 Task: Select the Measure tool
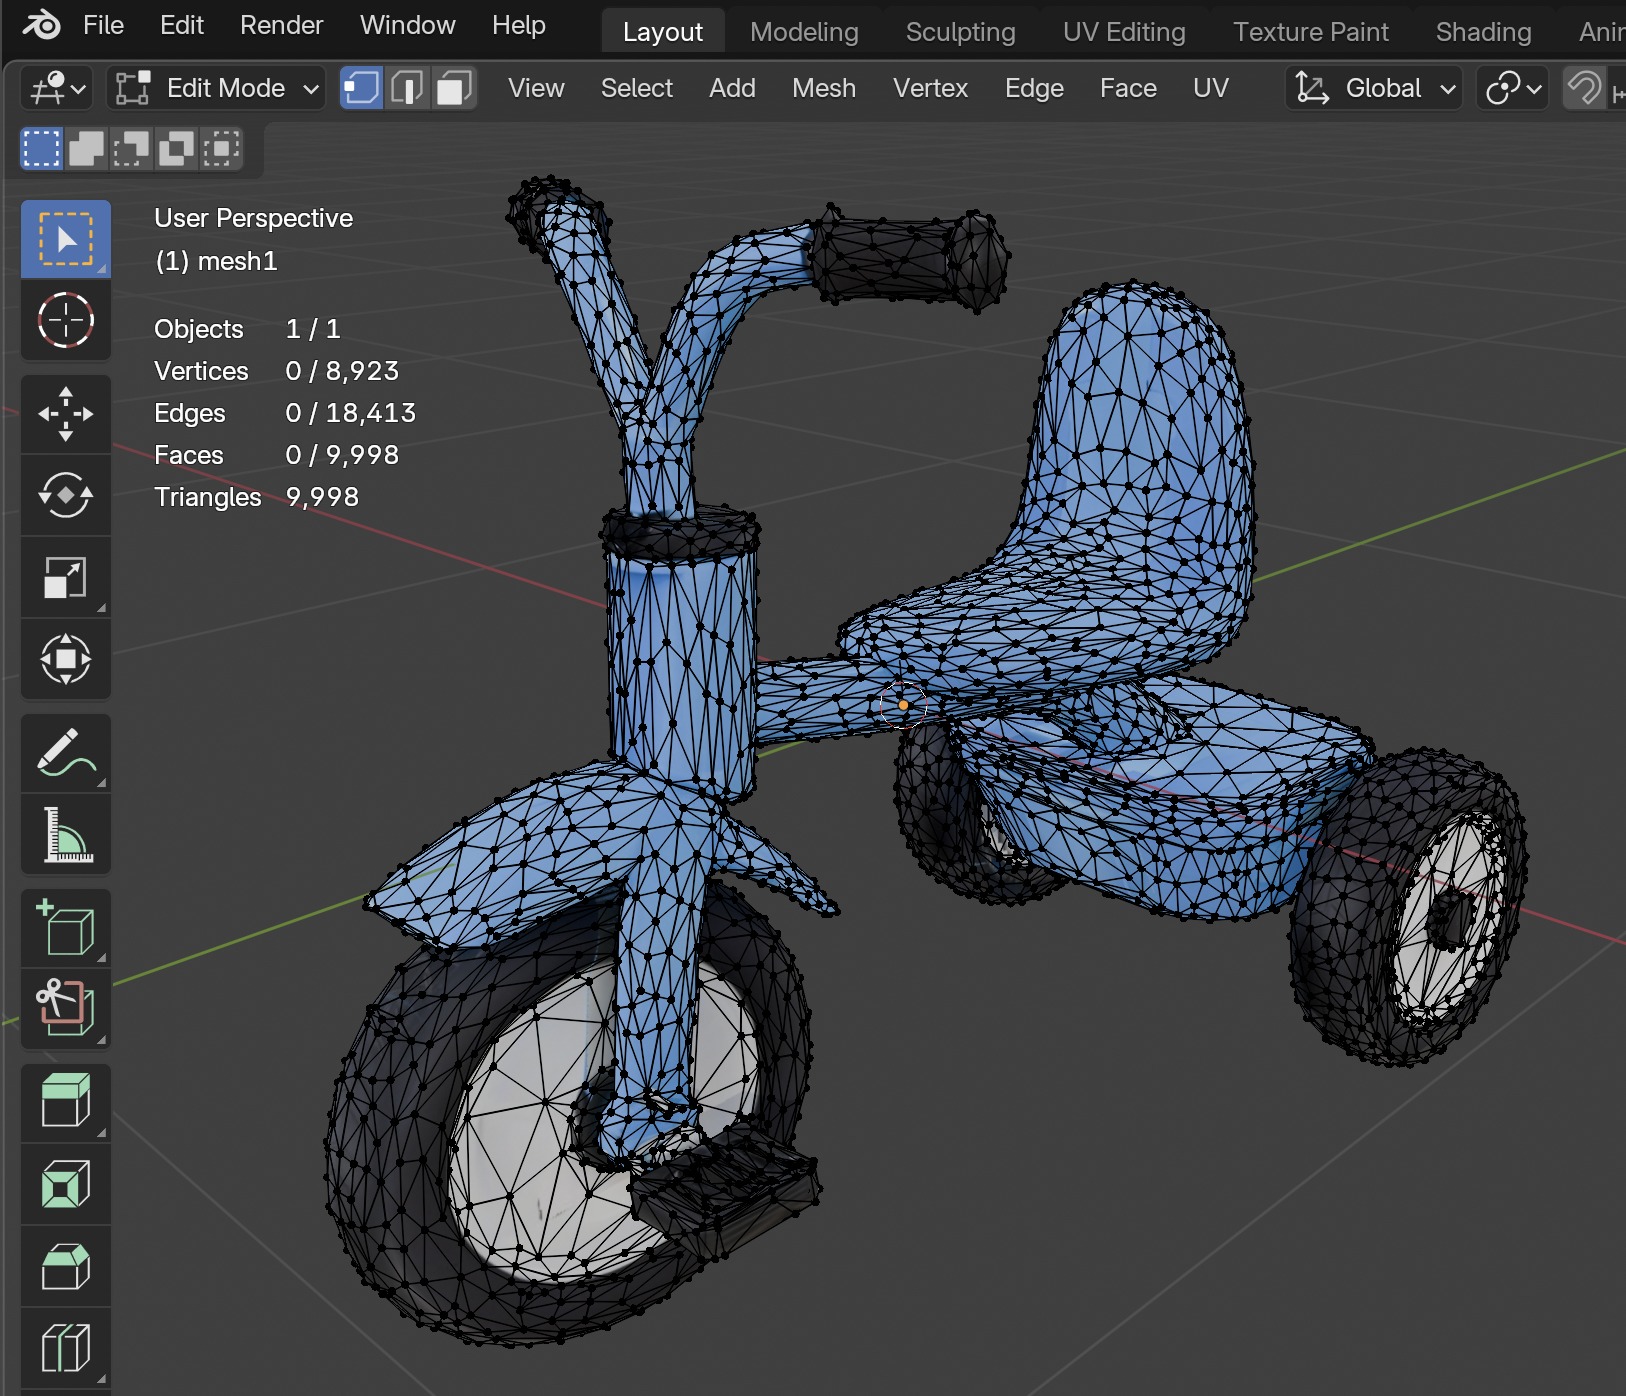point(66,834)
